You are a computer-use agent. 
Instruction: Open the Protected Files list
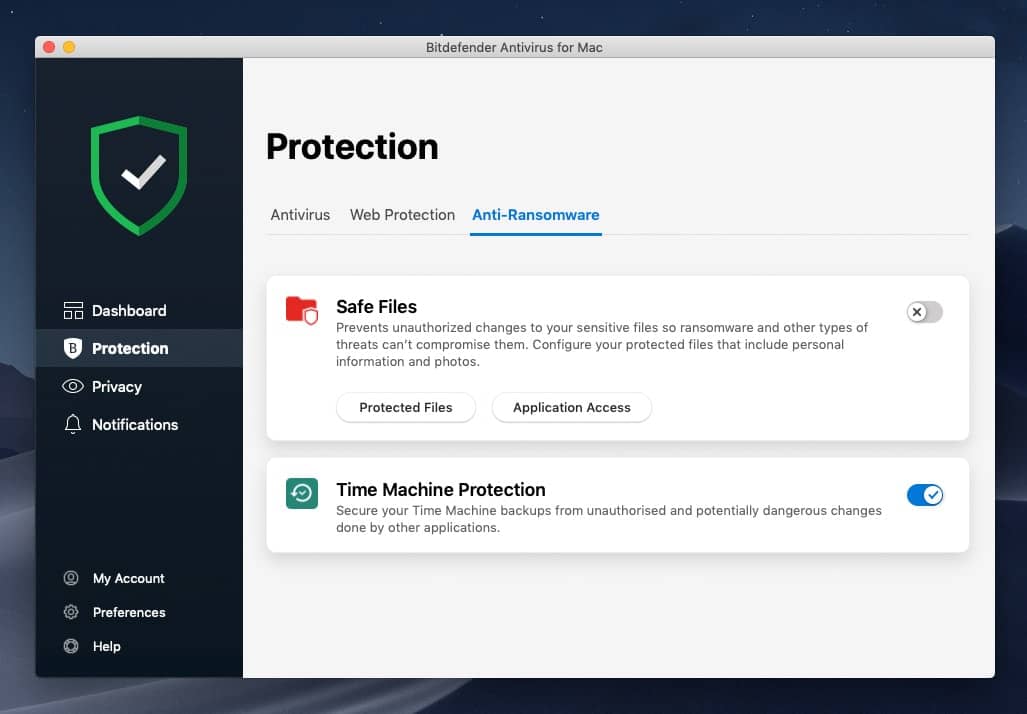[405, 407]
